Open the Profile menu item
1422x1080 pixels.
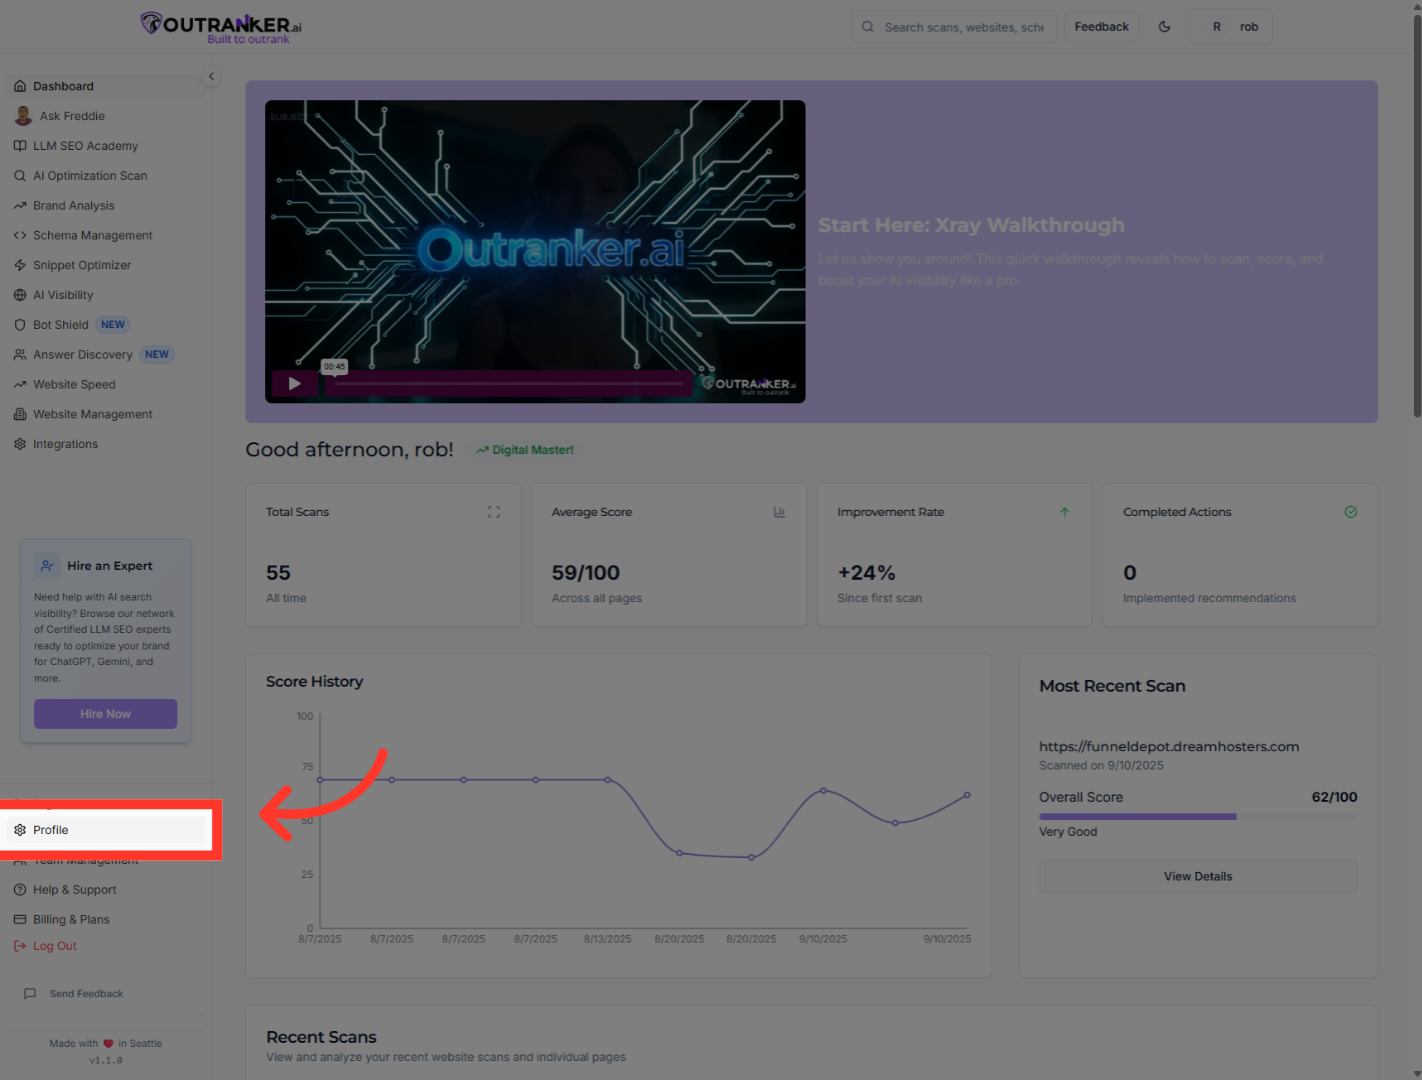[x=108, y=830]
